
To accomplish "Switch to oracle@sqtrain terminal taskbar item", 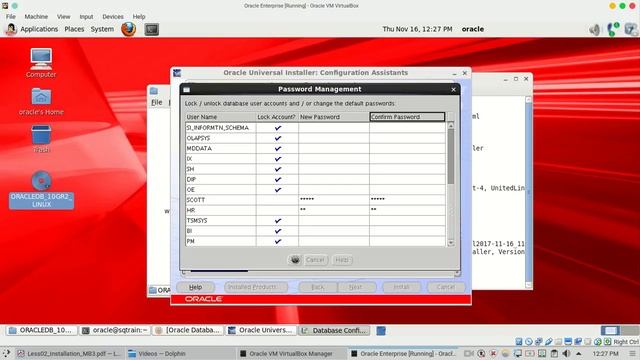I will point(116,331).
